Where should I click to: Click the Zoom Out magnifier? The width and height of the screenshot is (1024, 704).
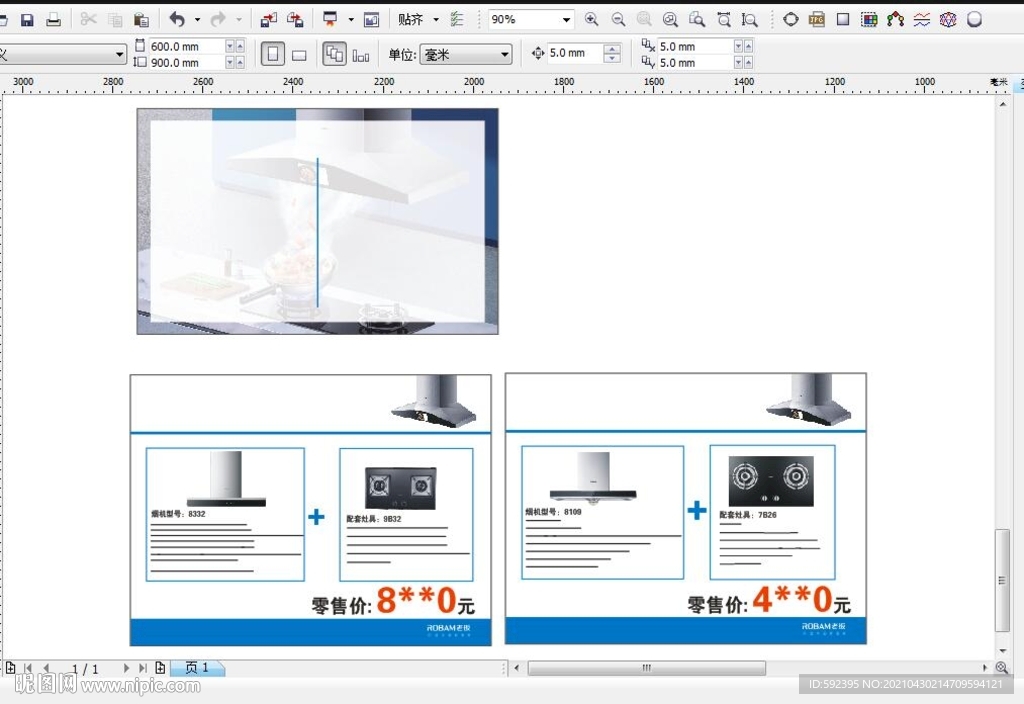(x=618, y=20)
